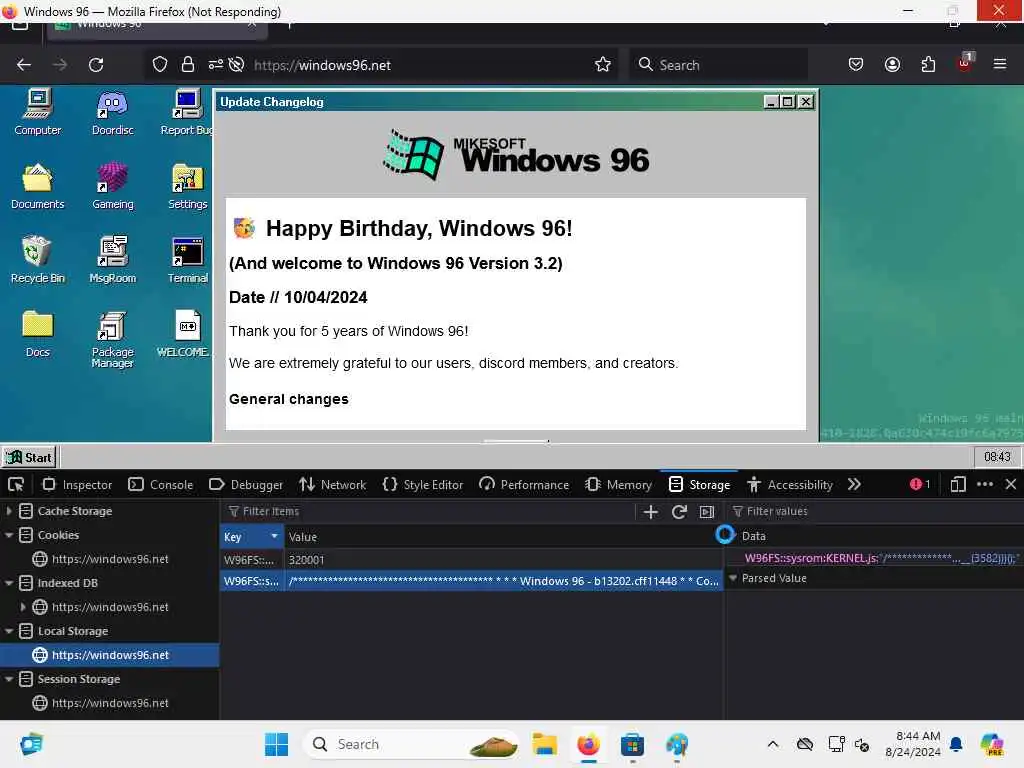Image resolution: width=1024 pixels, height=768 pixels.
Task: Open the Settings desktop icon
Action: point(187,186)
